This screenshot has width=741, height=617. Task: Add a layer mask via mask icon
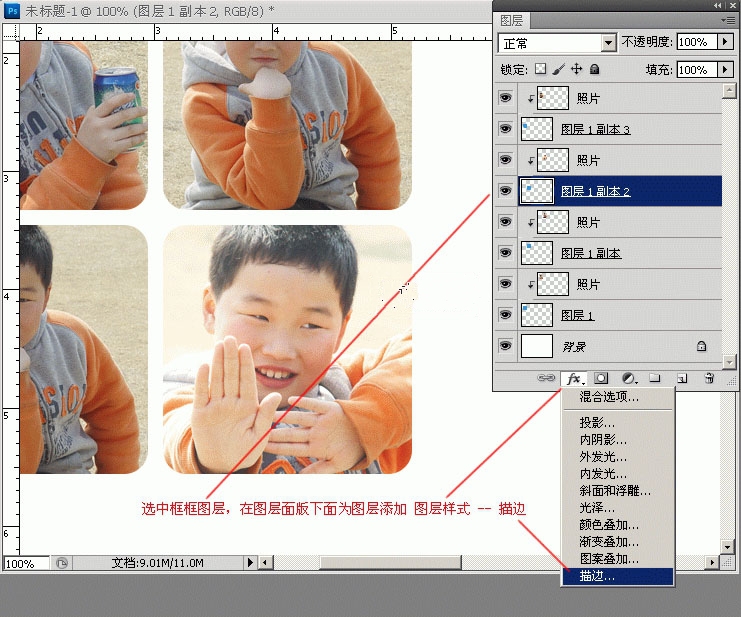coord(601,378)
